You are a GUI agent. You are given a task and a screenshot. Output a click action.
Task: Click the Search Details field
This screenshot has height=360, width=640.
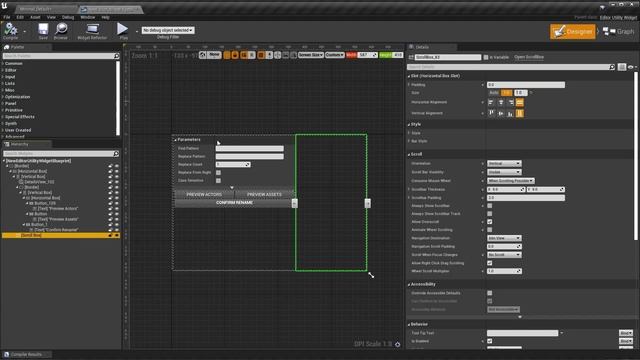point(511,67)
